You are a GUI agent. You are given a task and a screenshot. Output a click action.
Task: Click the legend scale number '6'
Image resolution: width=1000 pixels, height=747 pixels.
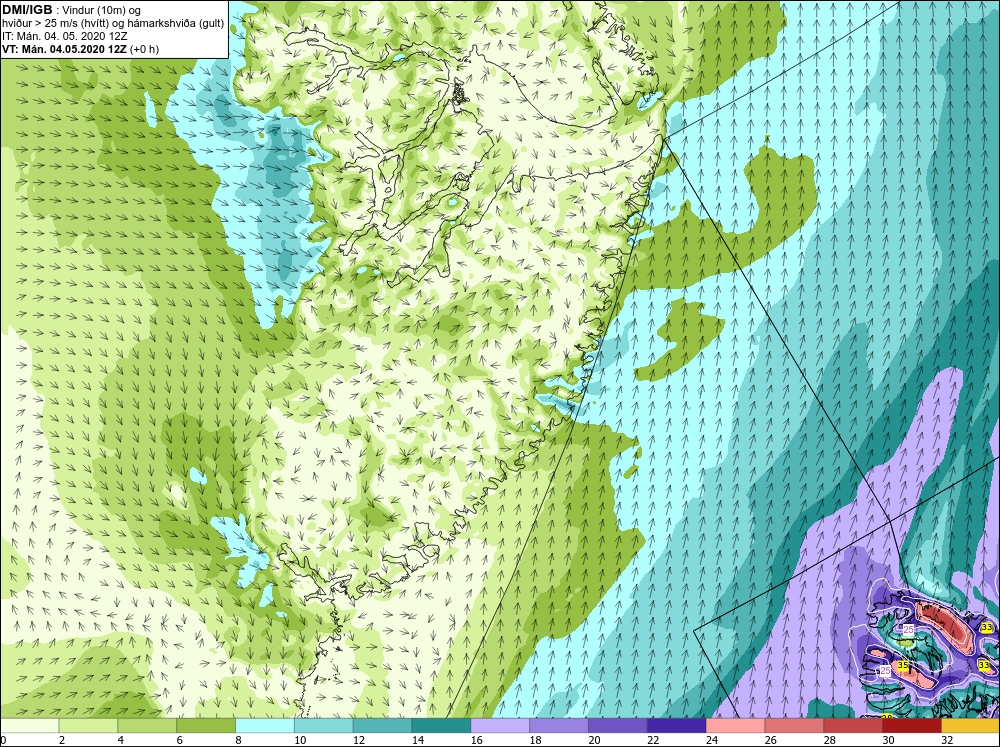tap(180, 740)
